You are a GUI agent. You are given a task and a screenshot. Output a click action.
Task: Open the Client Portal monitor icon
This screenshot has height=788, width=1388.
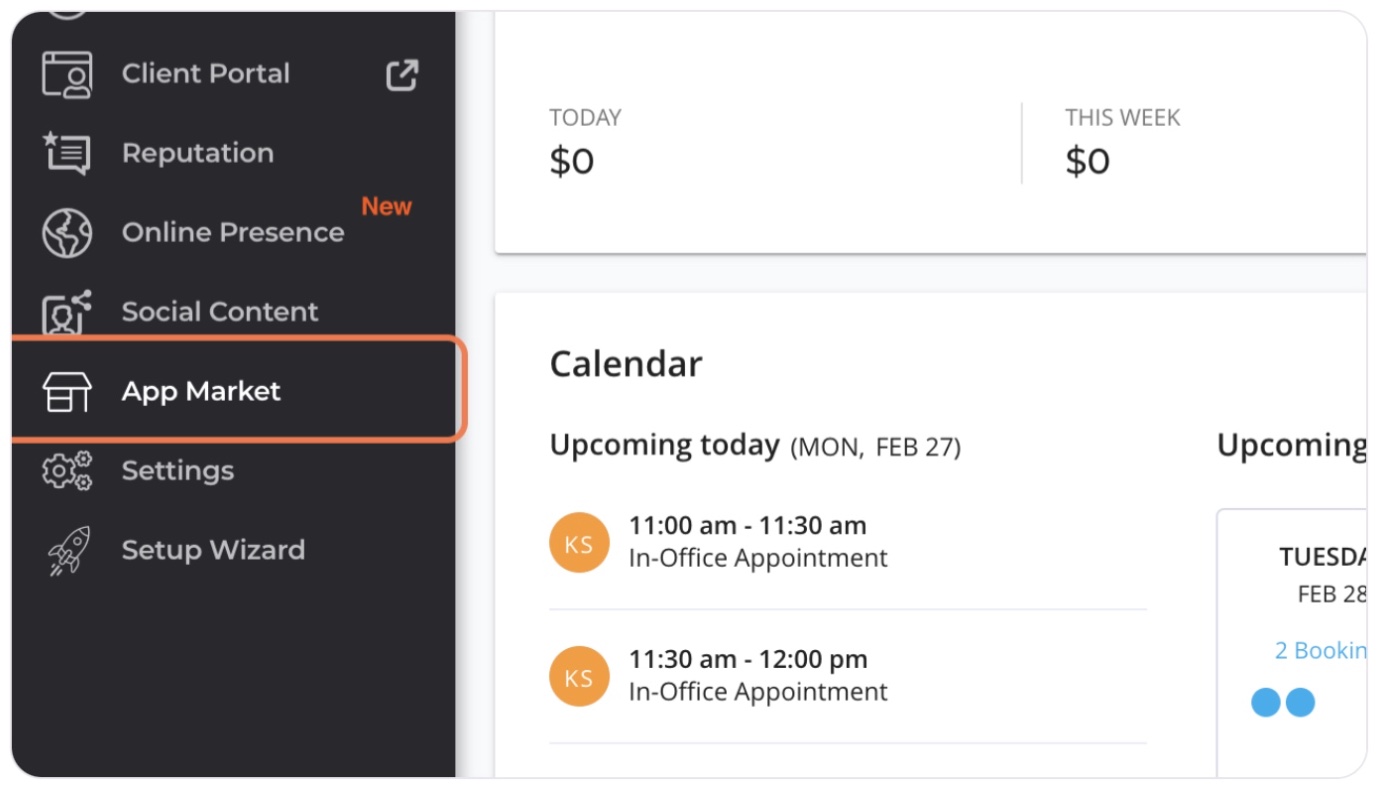67,75
